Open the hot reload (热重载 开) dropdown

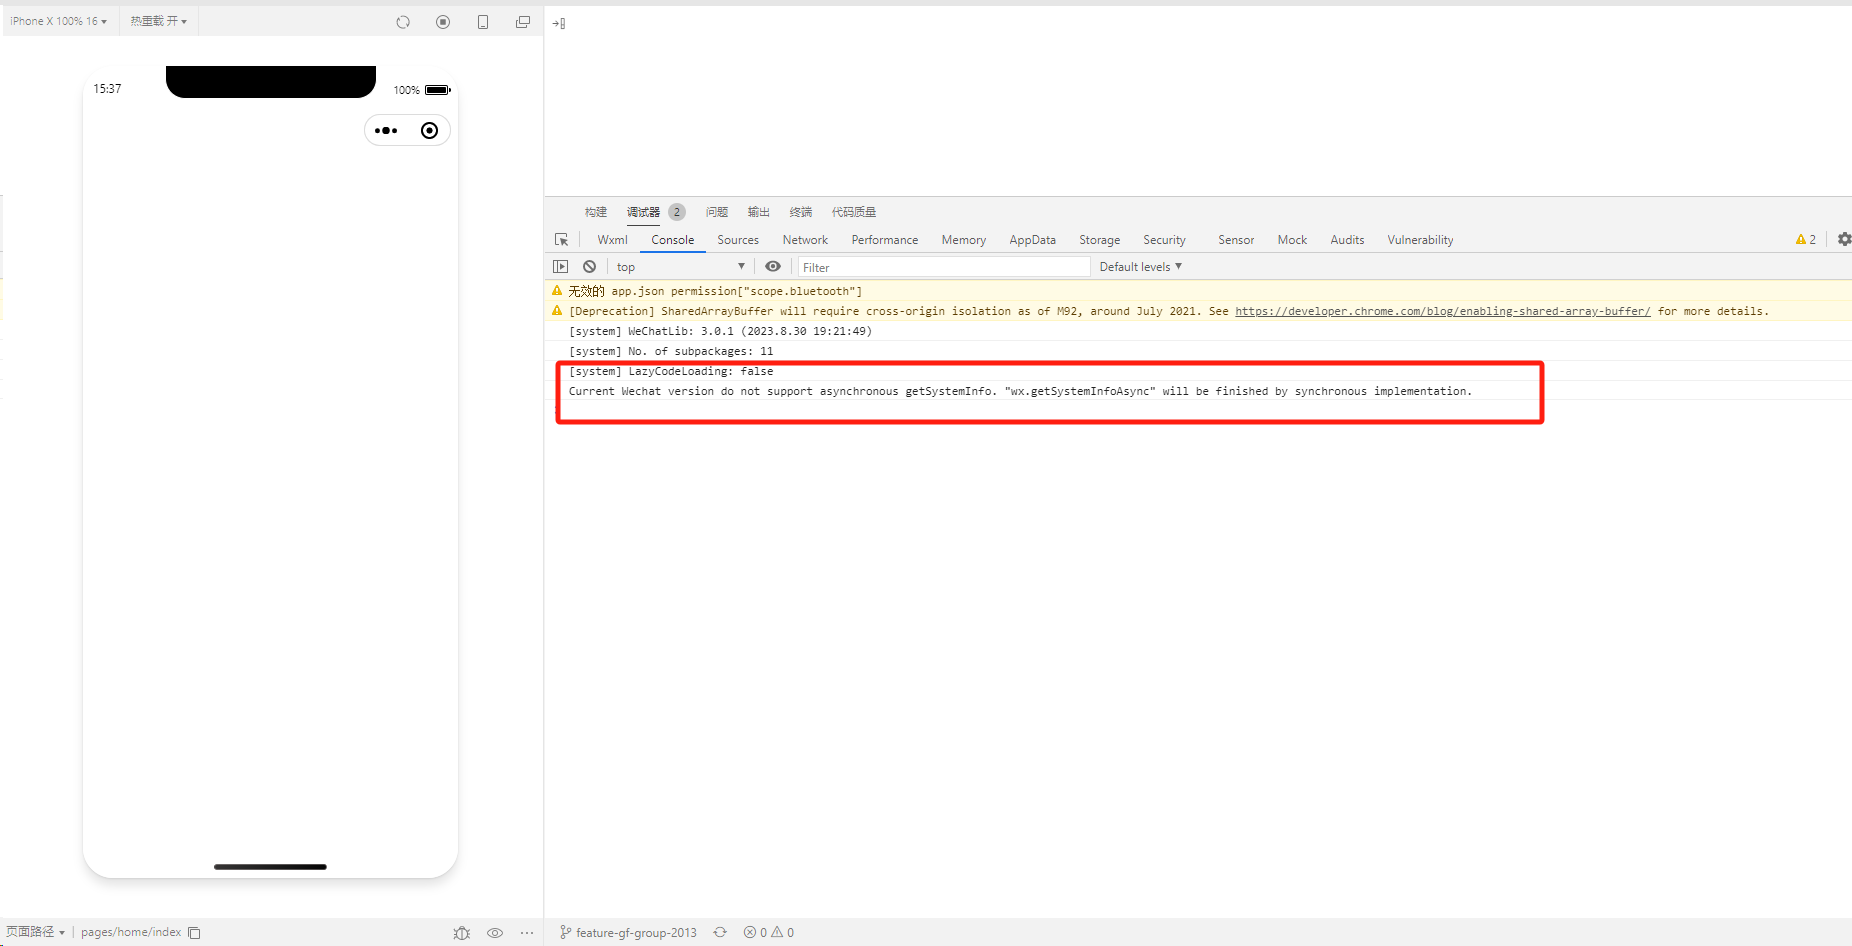click(158, 21)
